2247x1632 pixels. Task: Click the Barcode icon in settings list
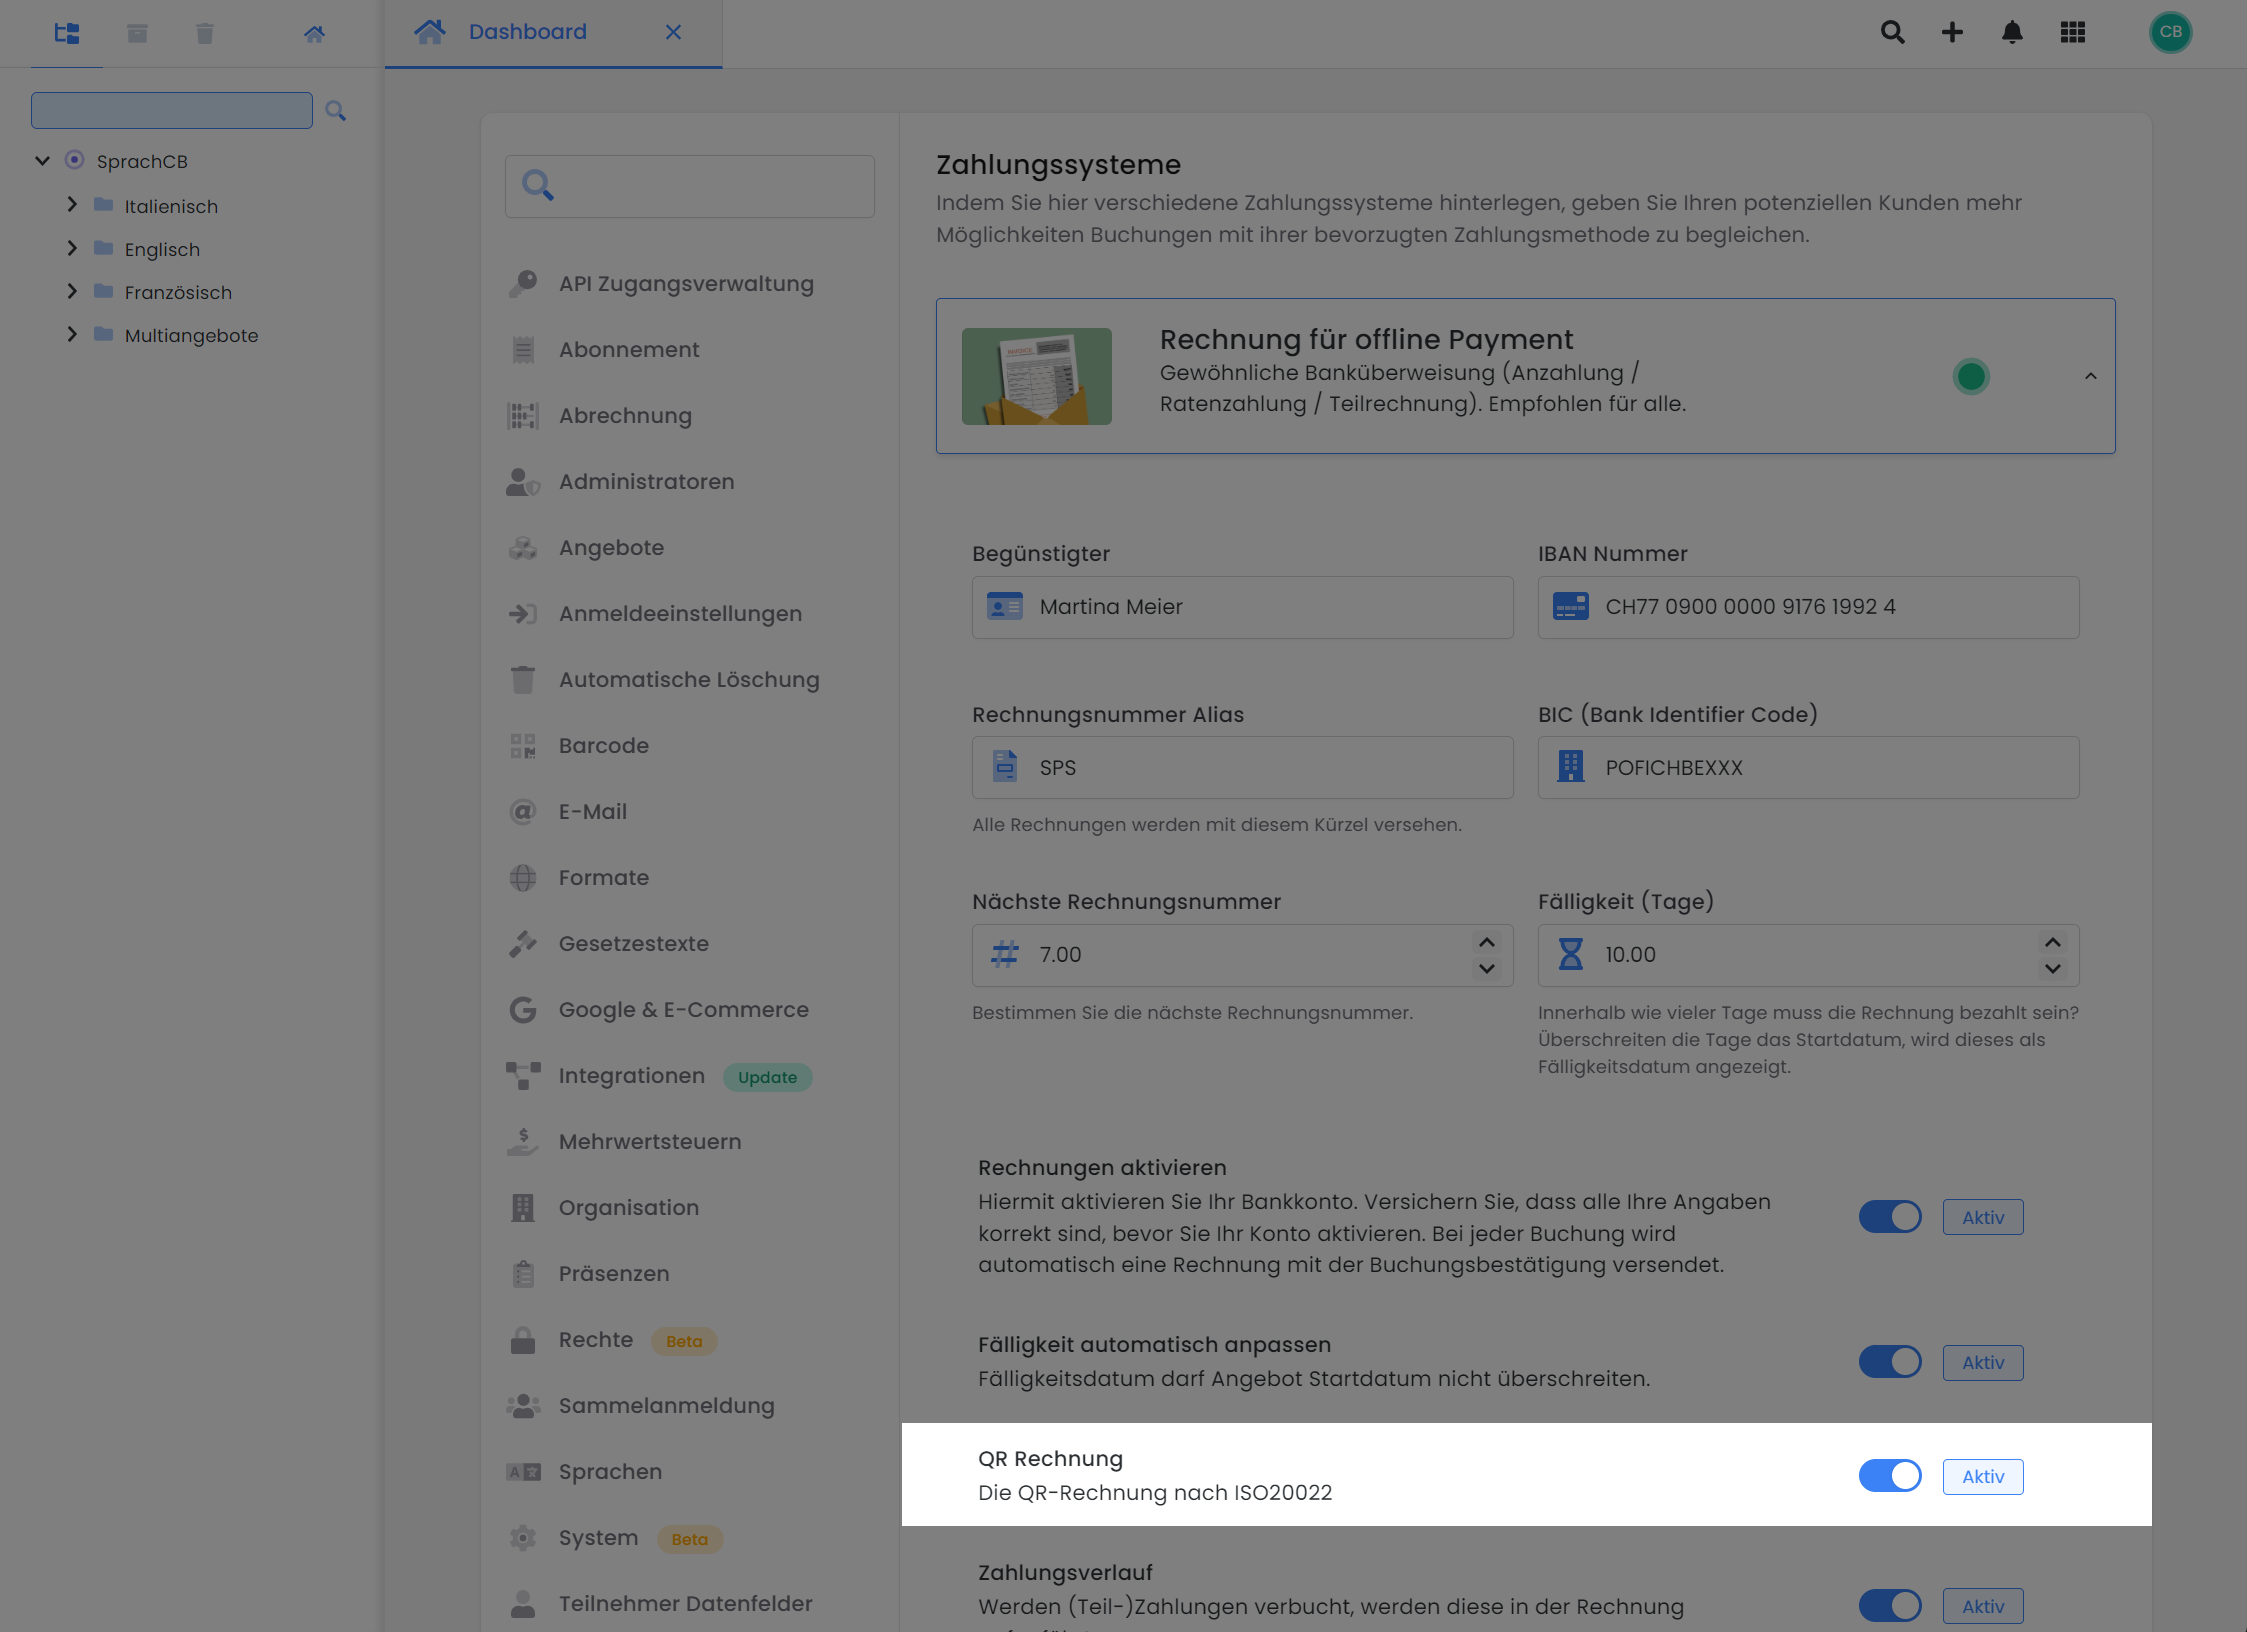(523, 745)
